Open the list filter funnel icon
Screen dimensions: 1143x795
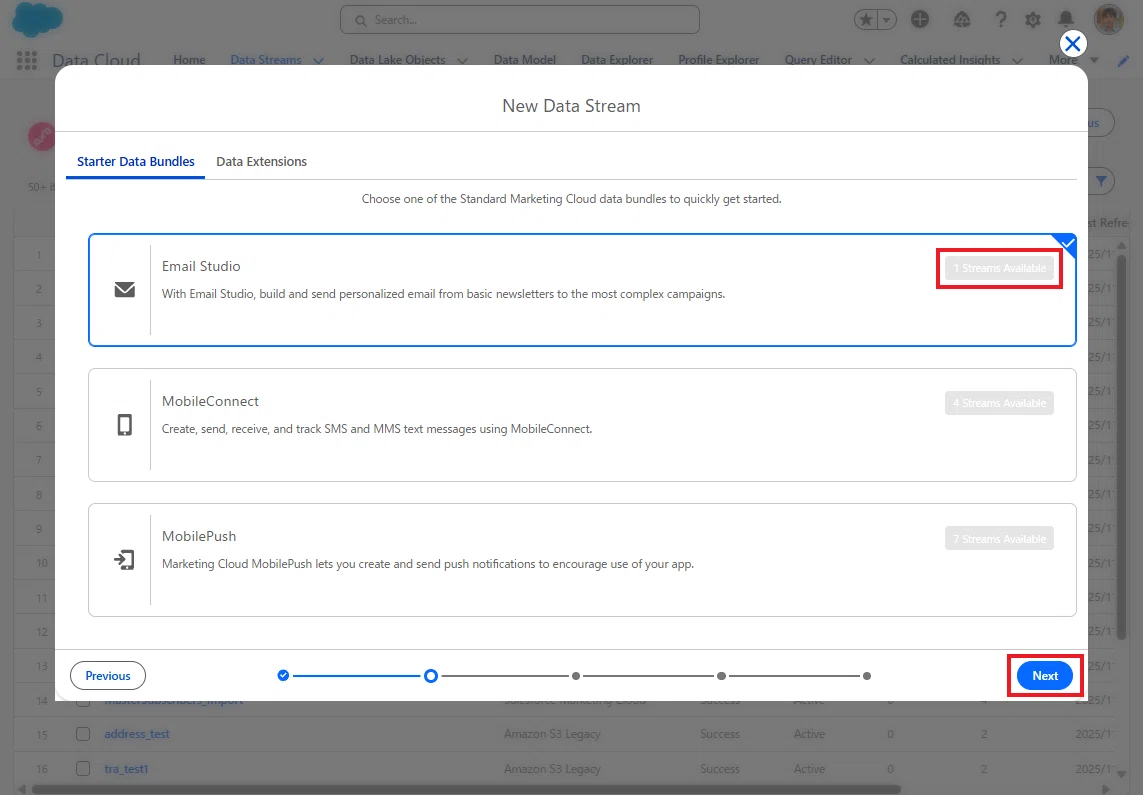click(1101, 181)
